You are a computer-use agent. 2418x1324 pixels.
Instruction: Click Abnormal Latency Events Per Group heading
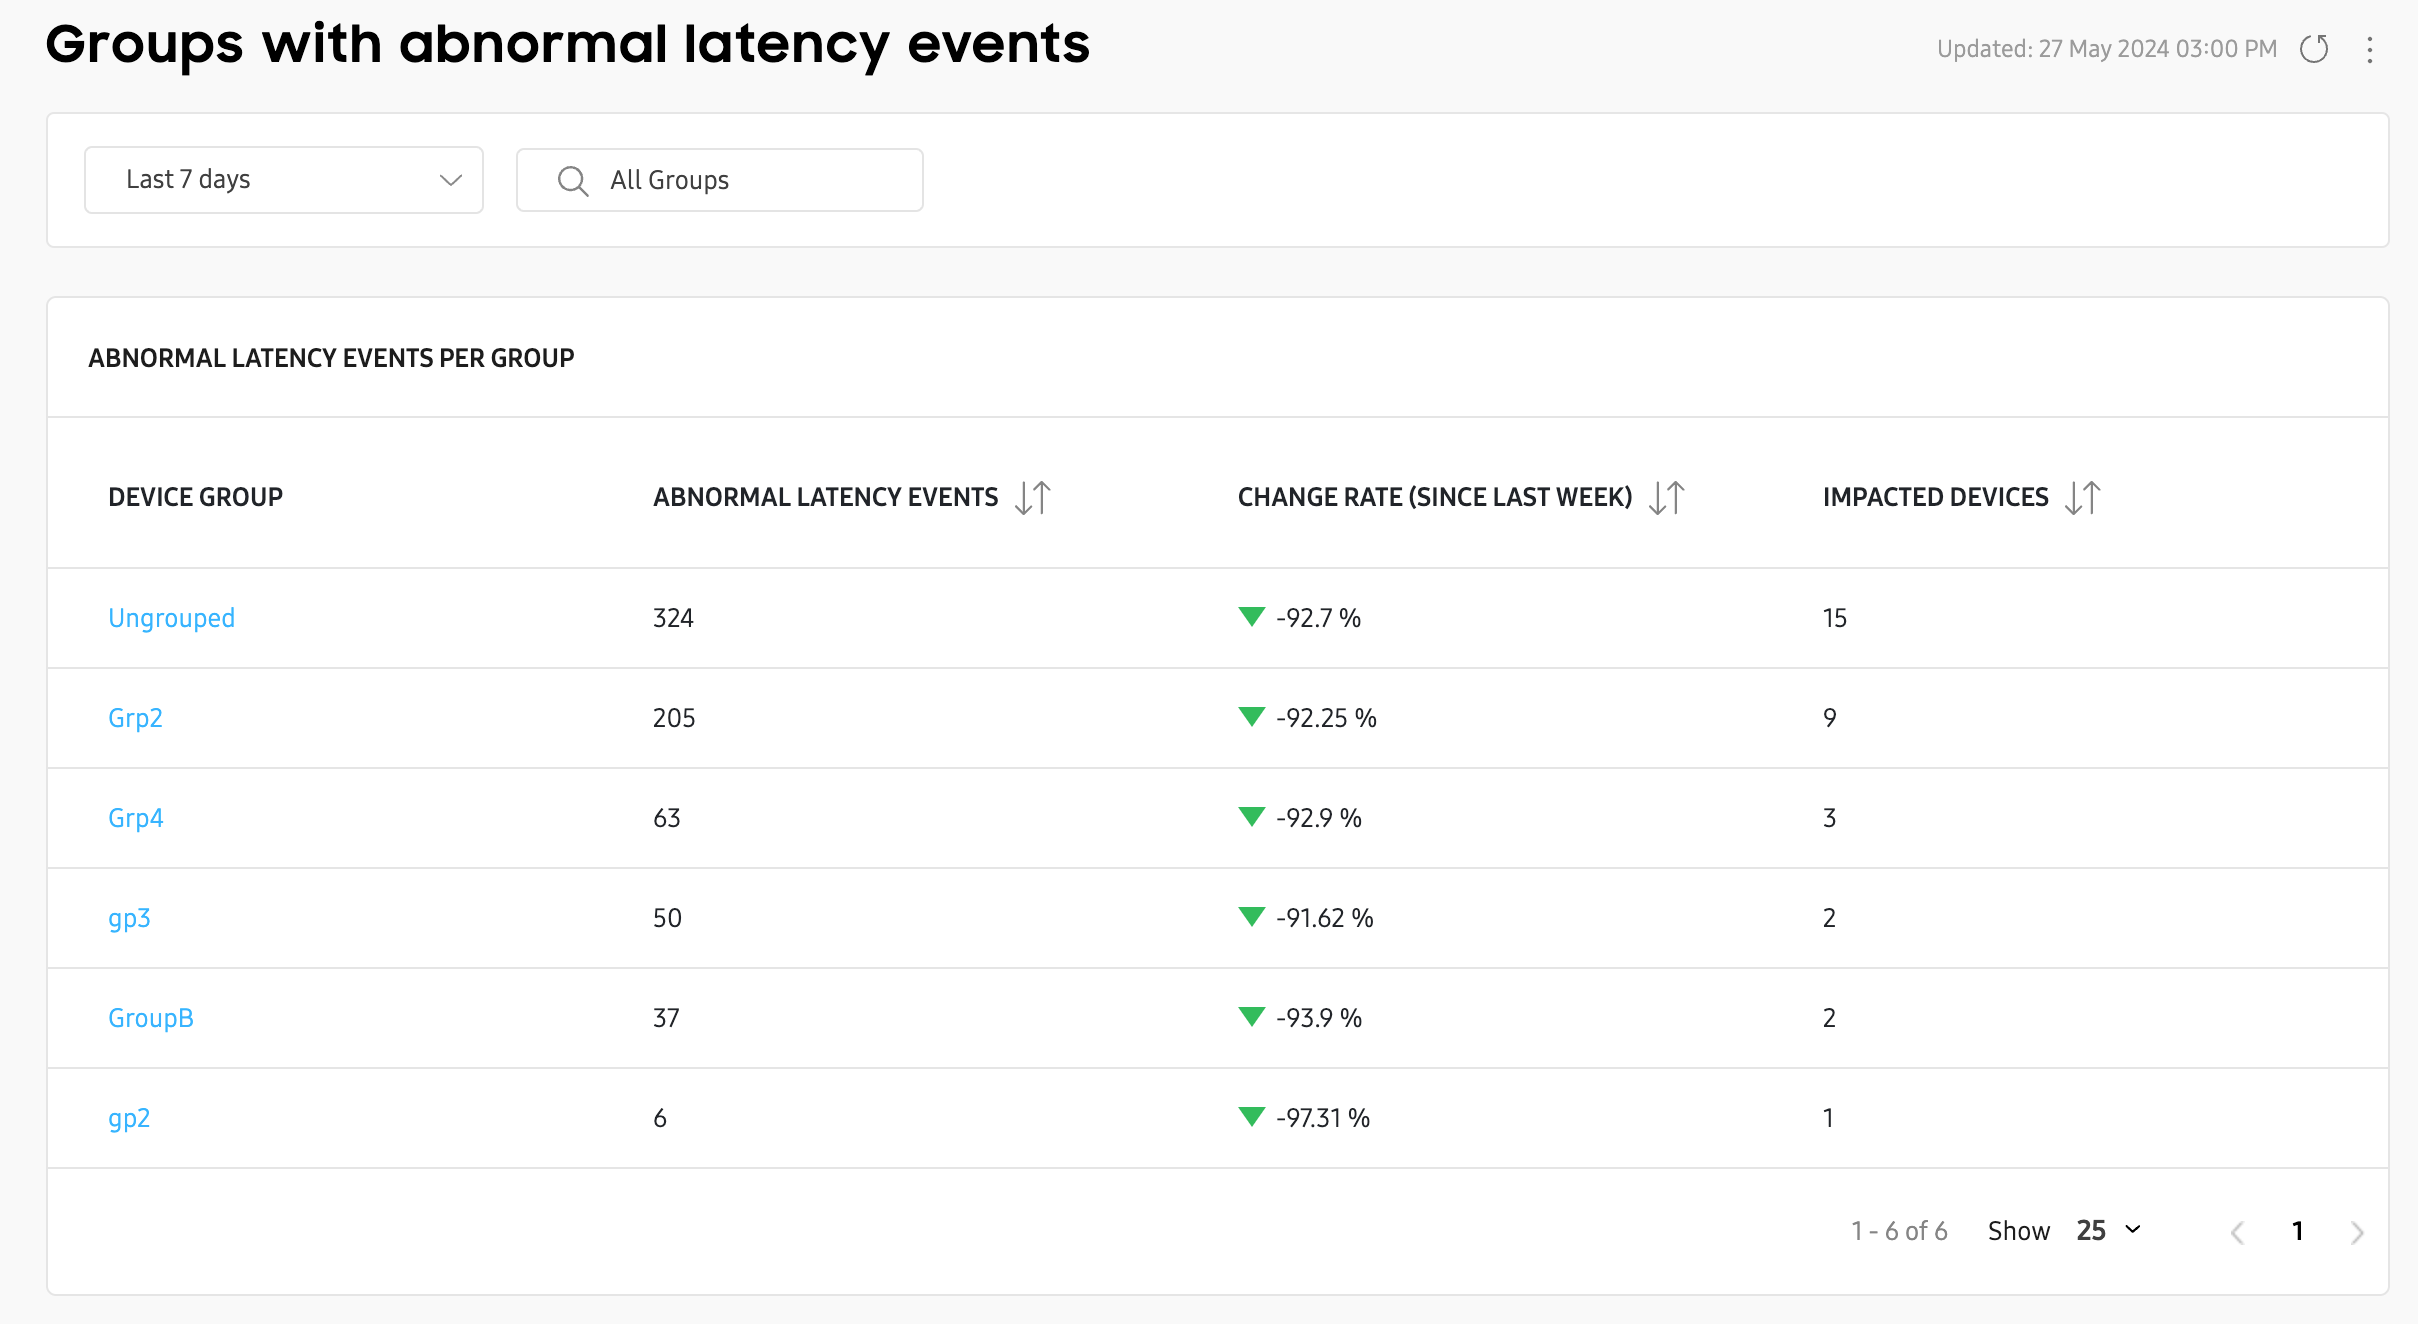coord(331,358)
